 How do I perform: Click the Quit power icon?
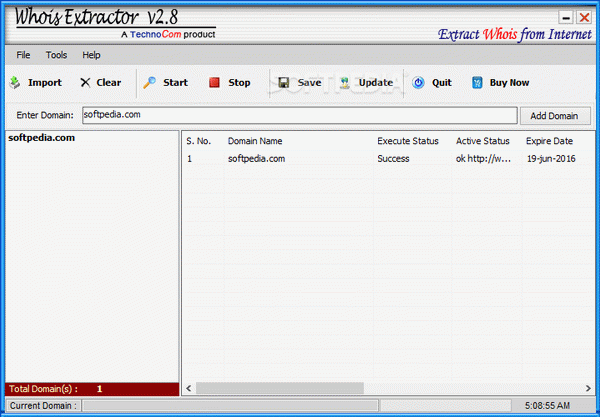418,83
